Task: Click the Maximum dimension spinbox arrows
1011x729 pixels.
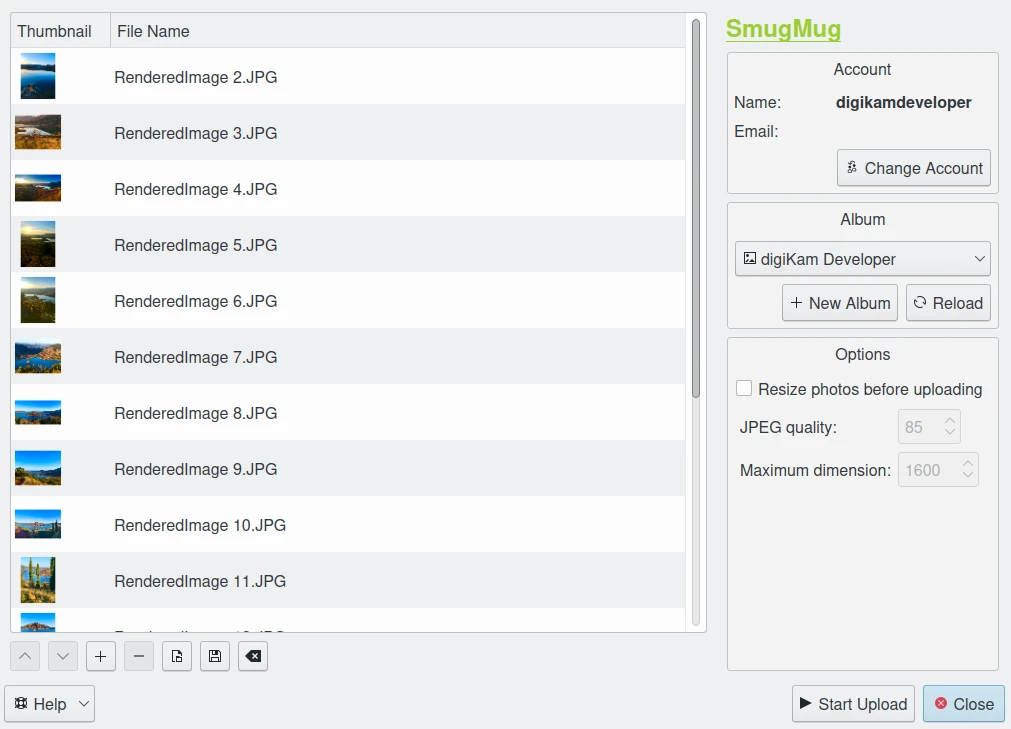Action: pyautogui.click(x=967, y=470)
